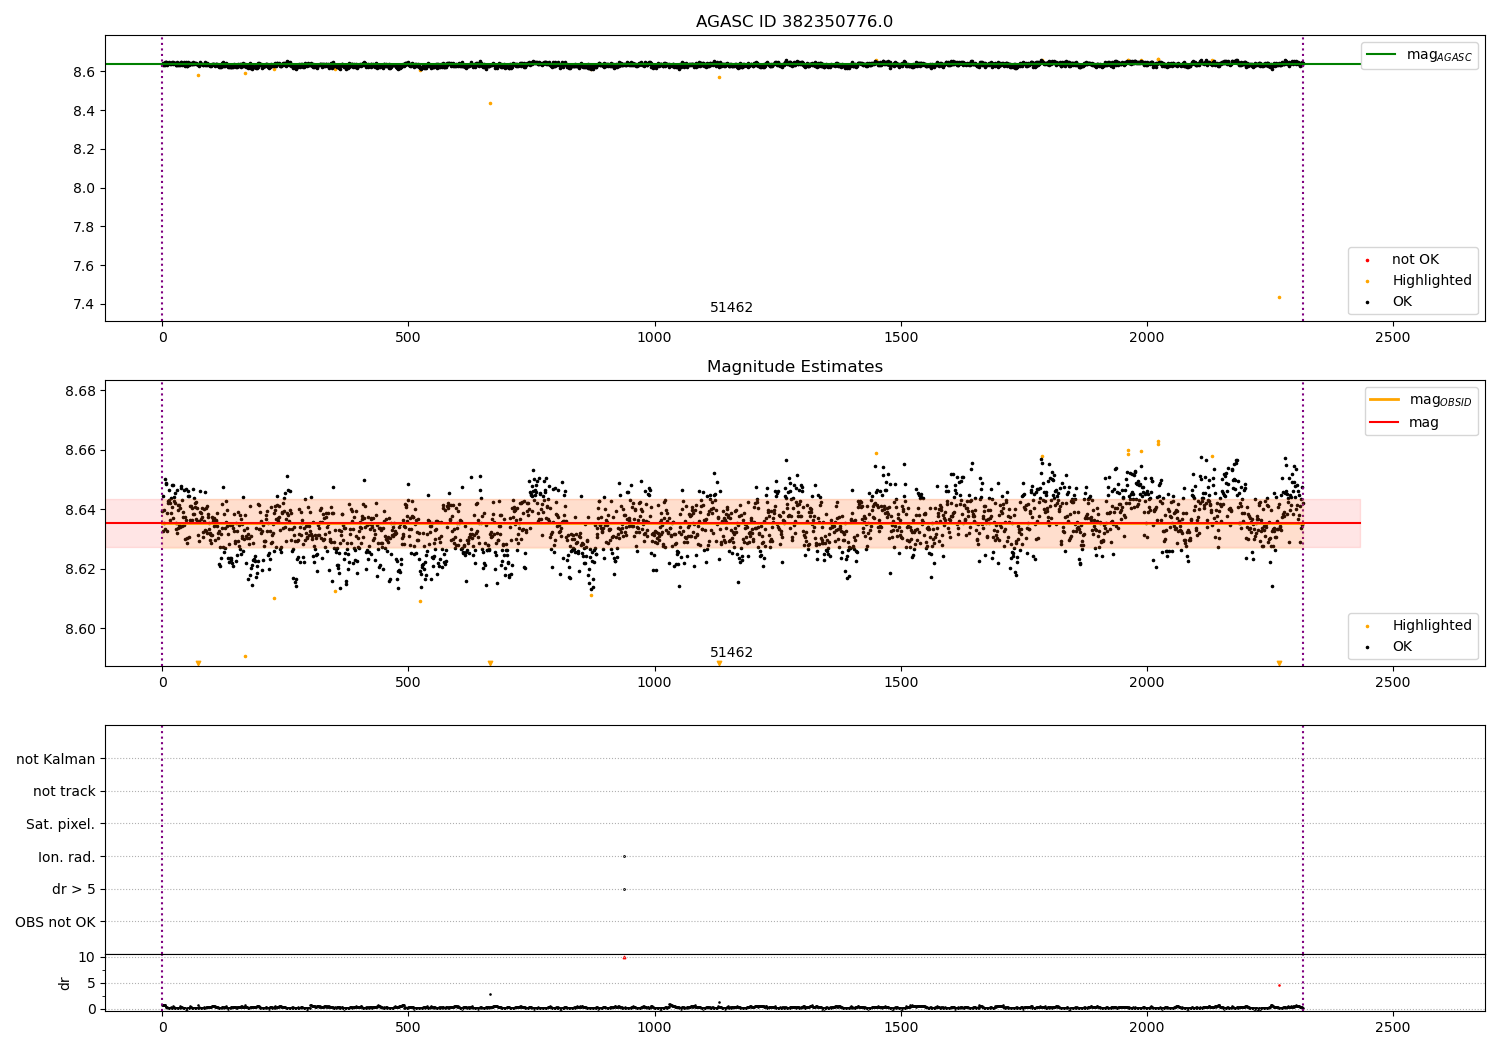Screen dimensions: 1500x1050
Task: Click the 8.62 y-tick label of the middle plot
Action: pos(78,570)
